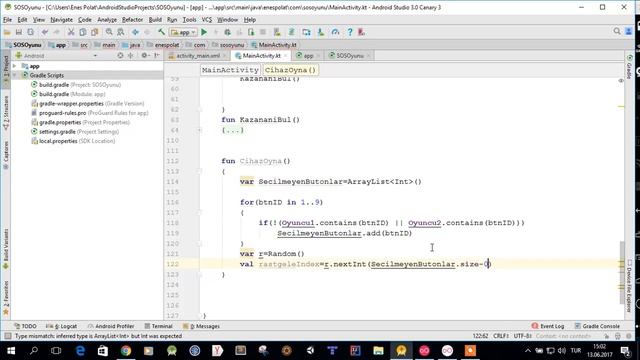Toggle Device File Explorer side tab
The width and height of the screenshot is (640, 360).
[629, 286]
